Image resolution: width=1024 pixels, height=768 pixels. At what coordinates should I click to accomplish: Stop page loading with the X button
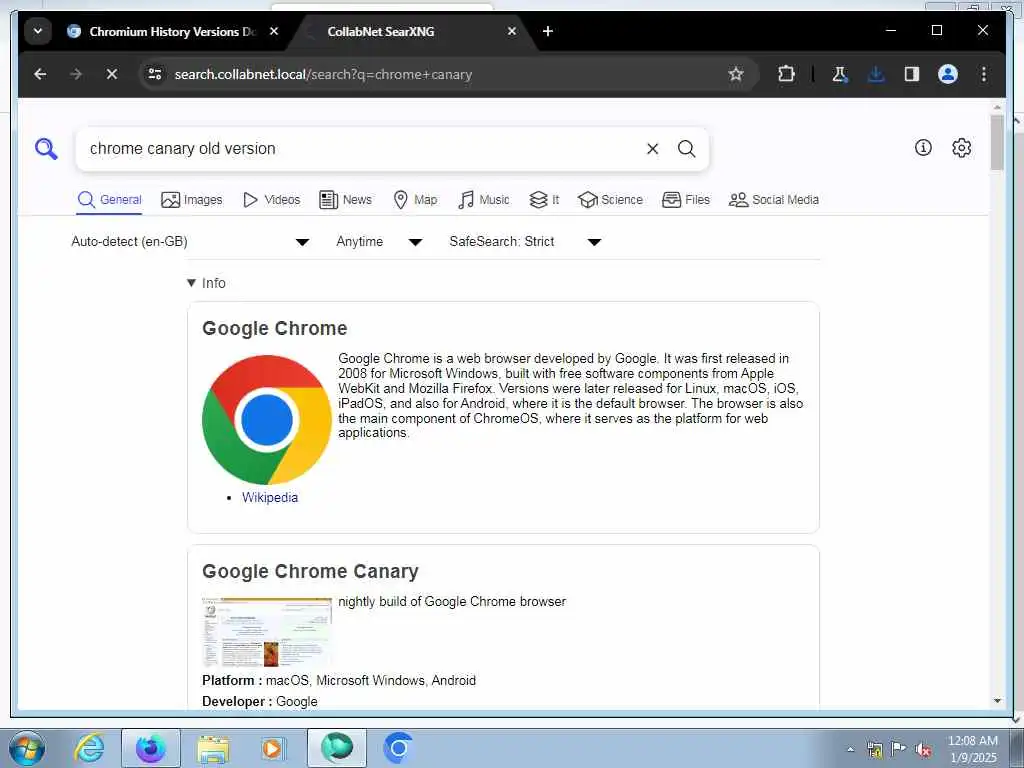click(x=112, y=74)
